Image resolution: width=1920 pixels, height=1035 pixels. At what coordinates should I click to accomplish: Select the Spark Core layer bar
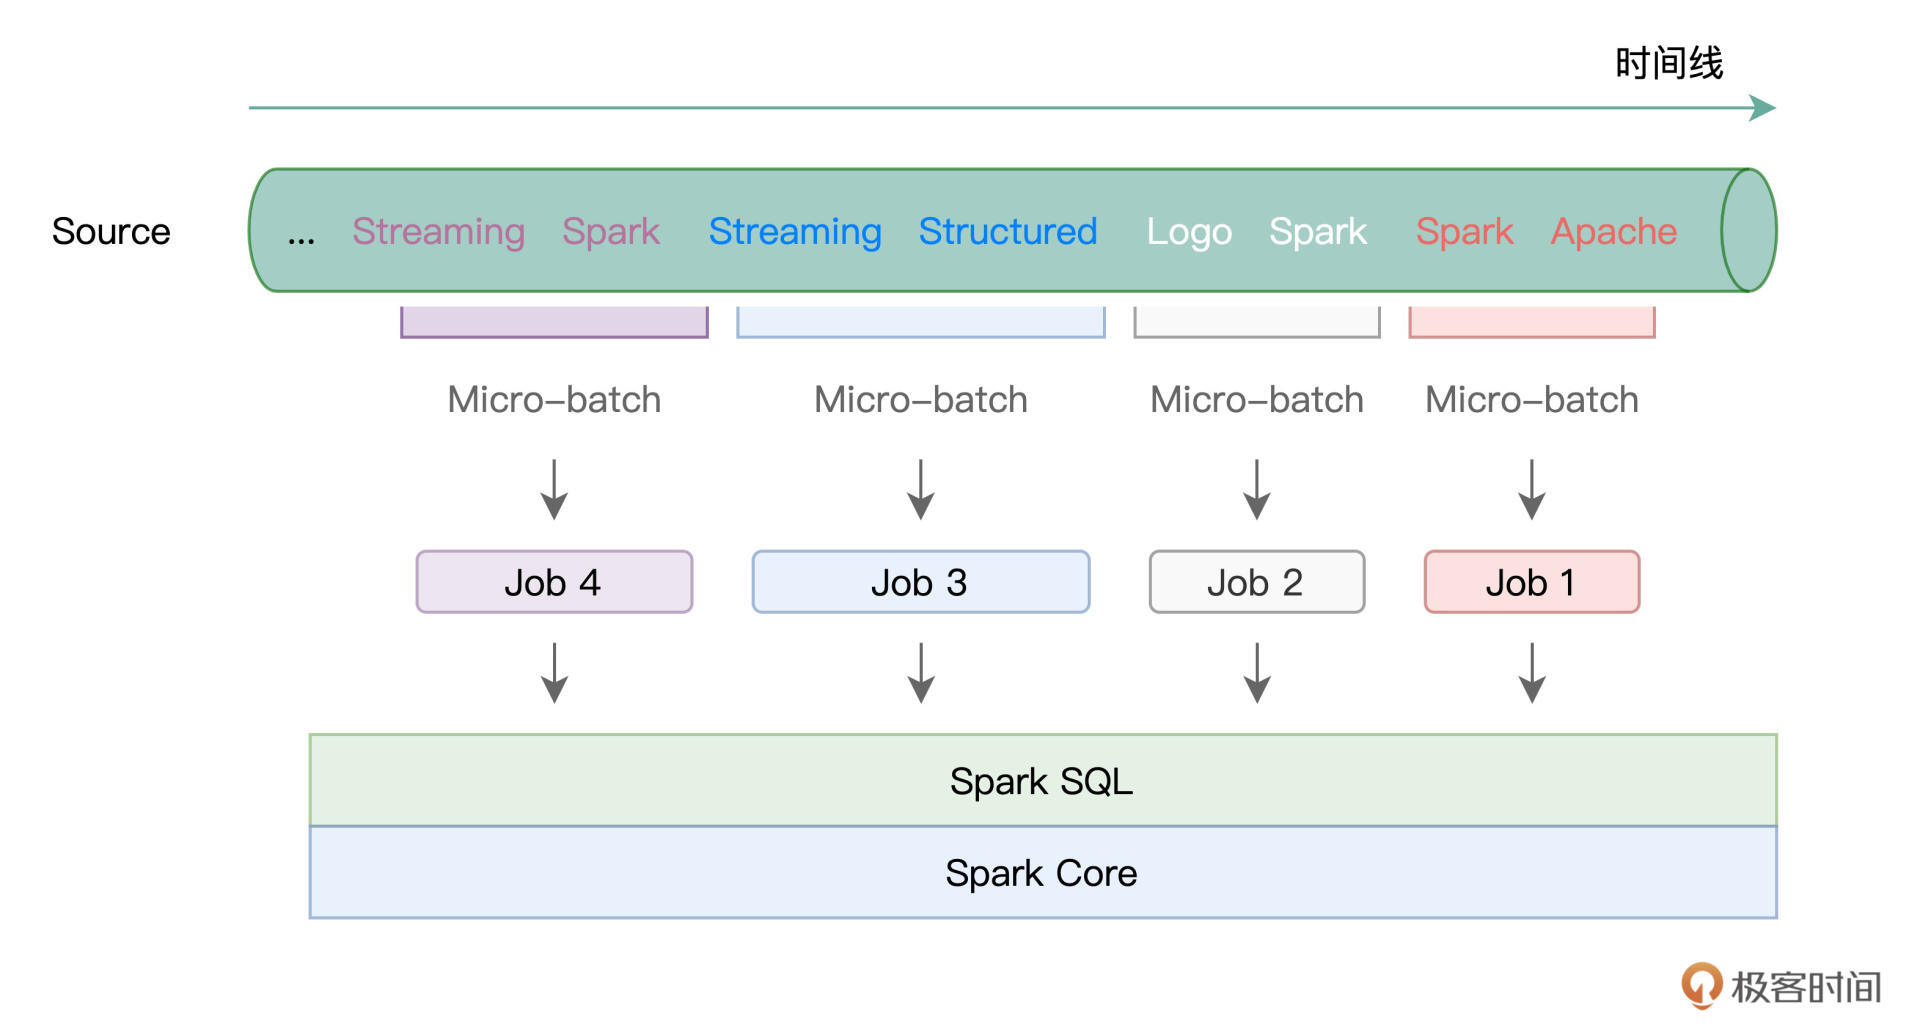[1042, 873]
